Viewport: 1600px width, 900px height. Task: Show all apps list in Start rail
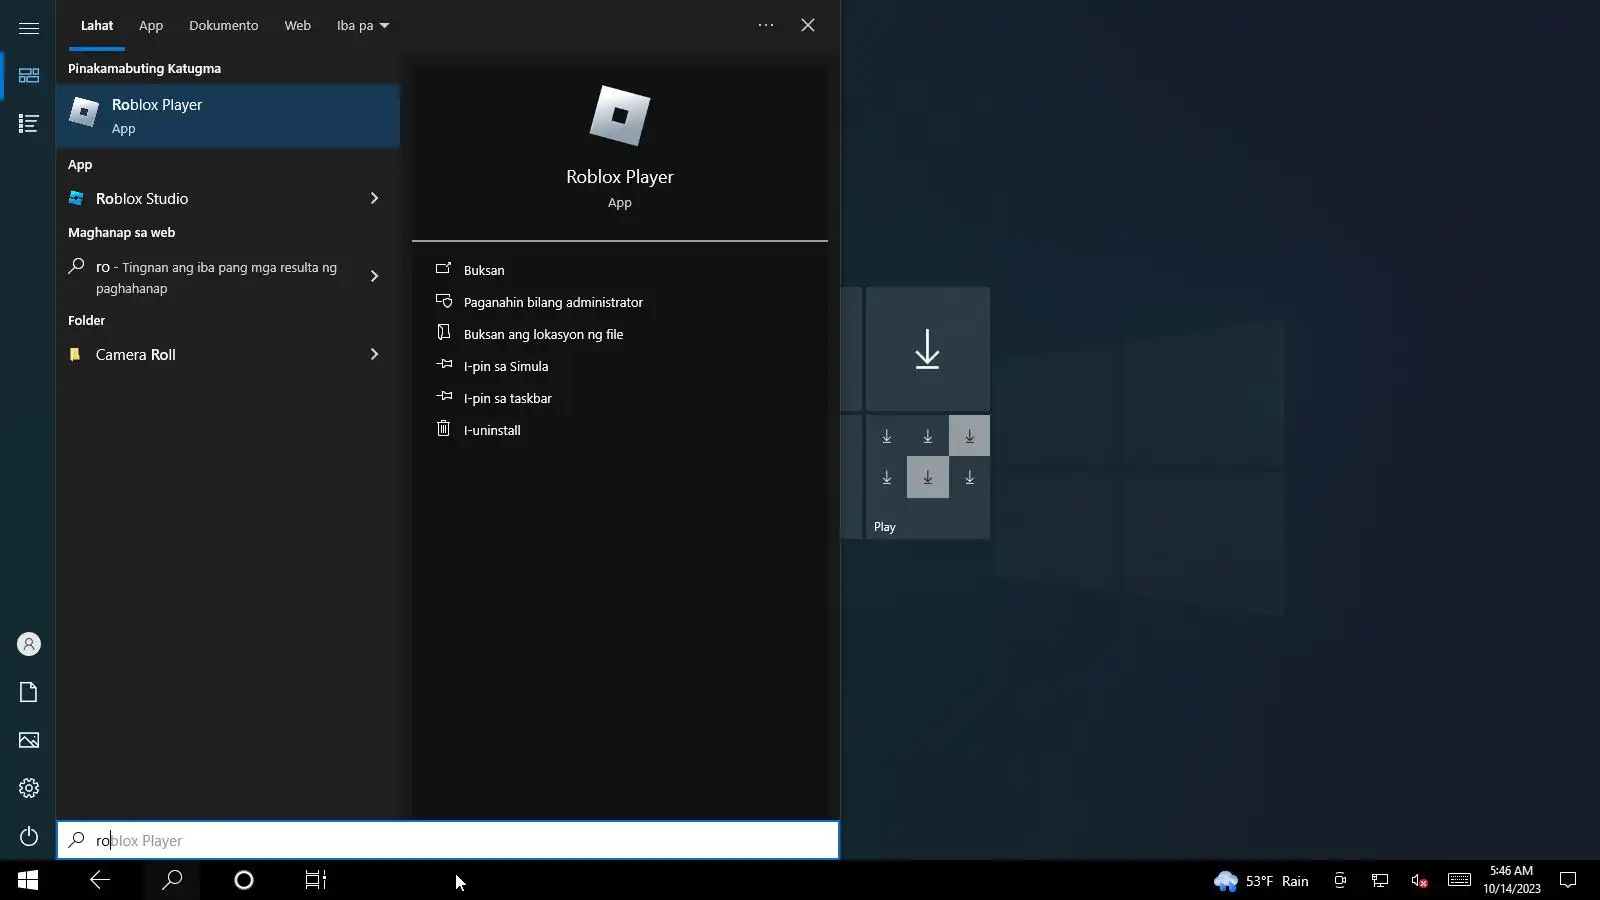(29, 123)
